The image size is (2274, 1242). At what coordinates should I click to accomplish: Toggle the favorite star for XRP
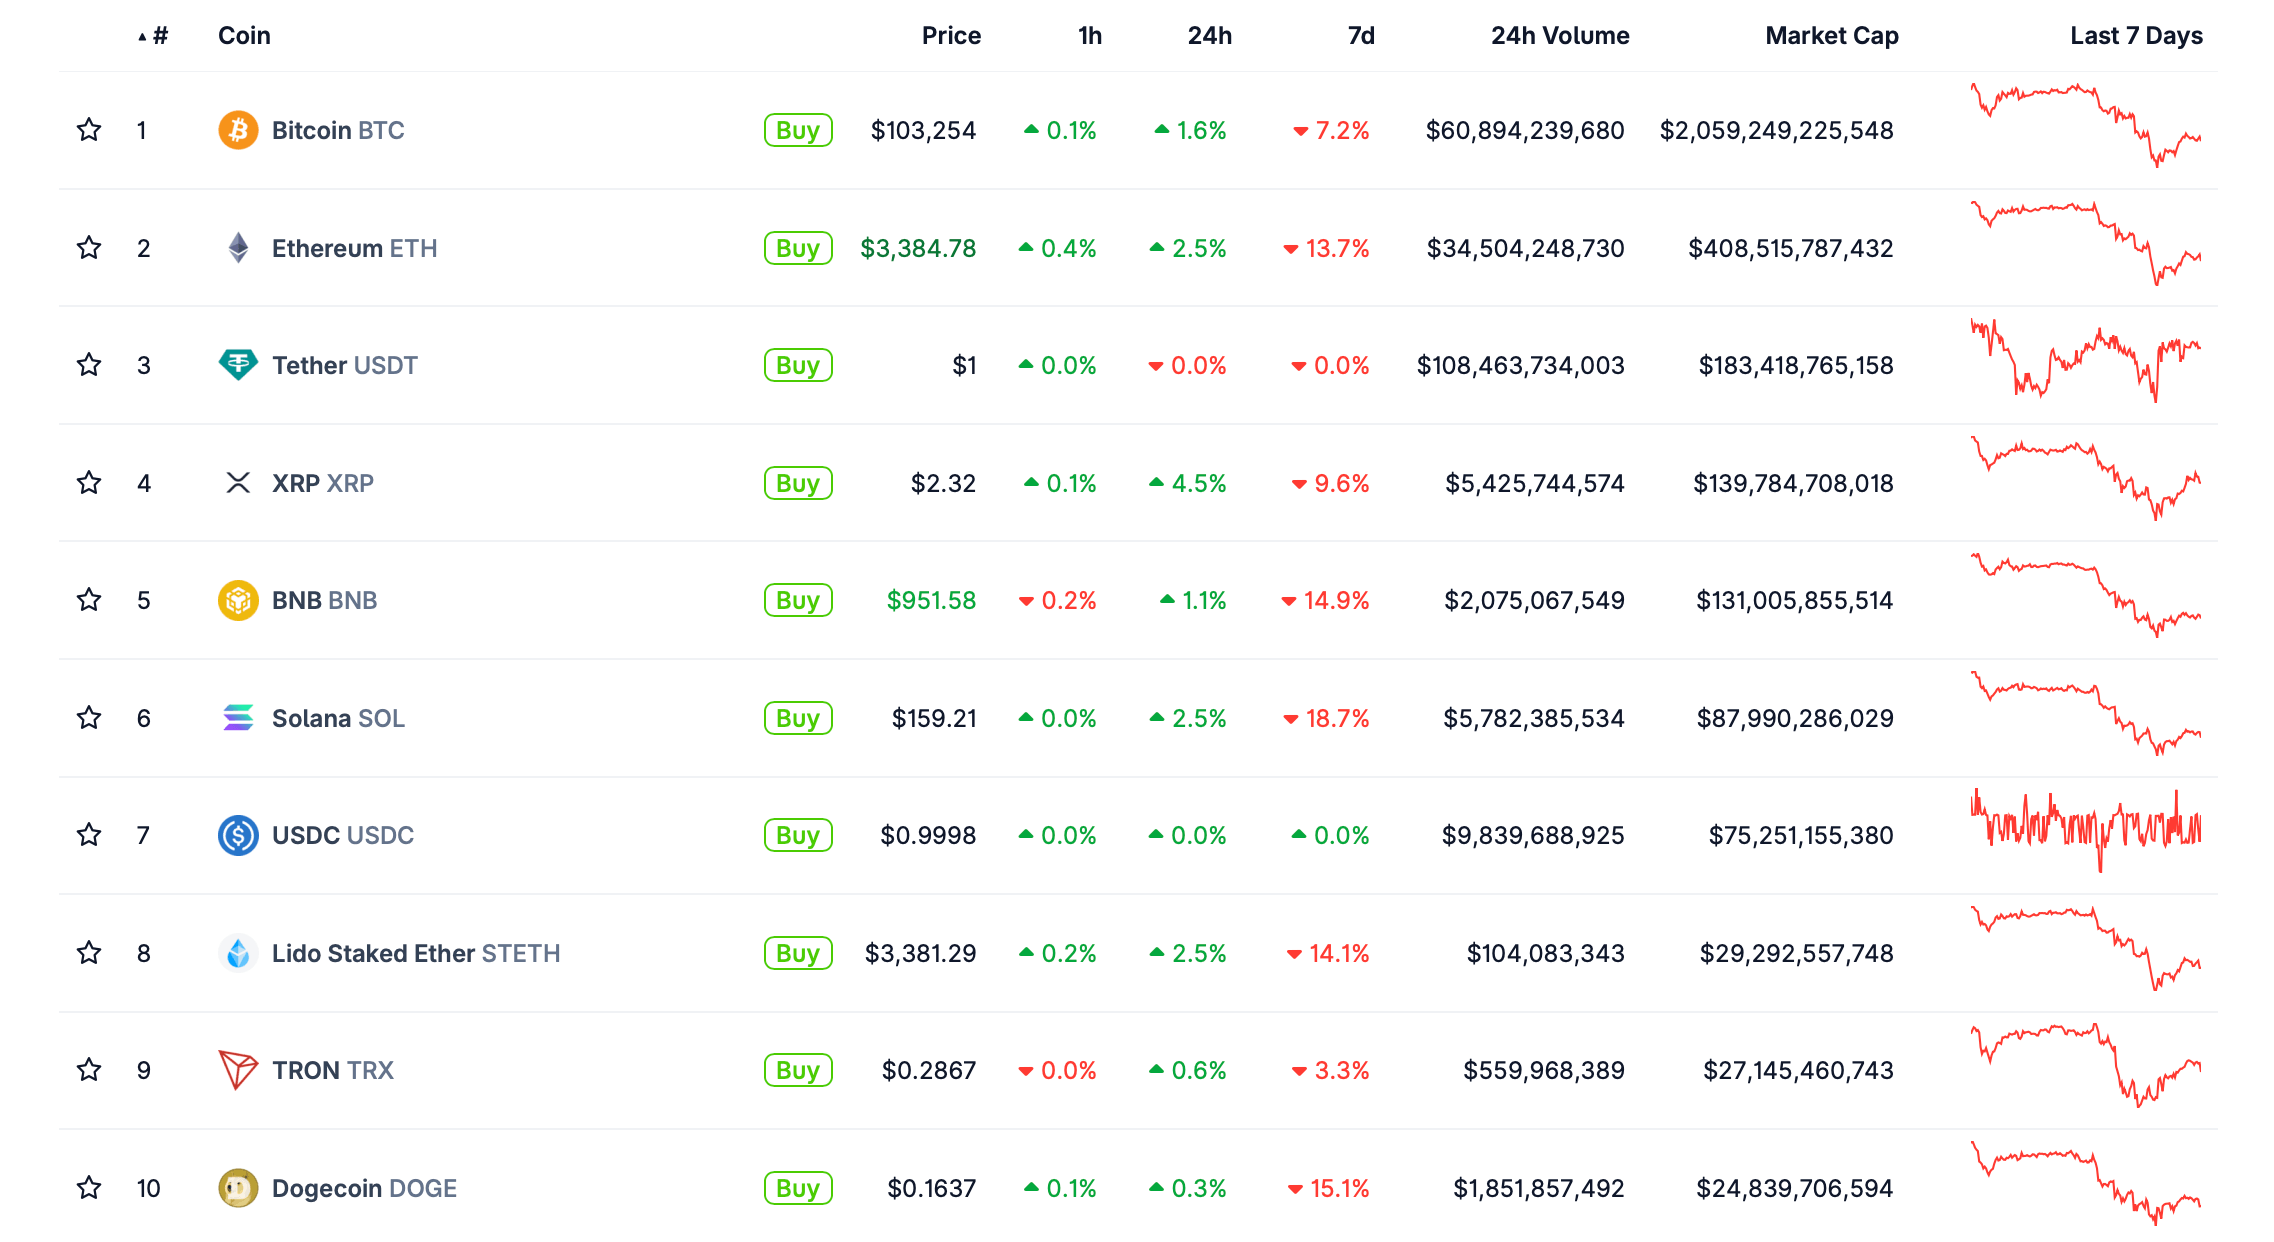[89, 483]
